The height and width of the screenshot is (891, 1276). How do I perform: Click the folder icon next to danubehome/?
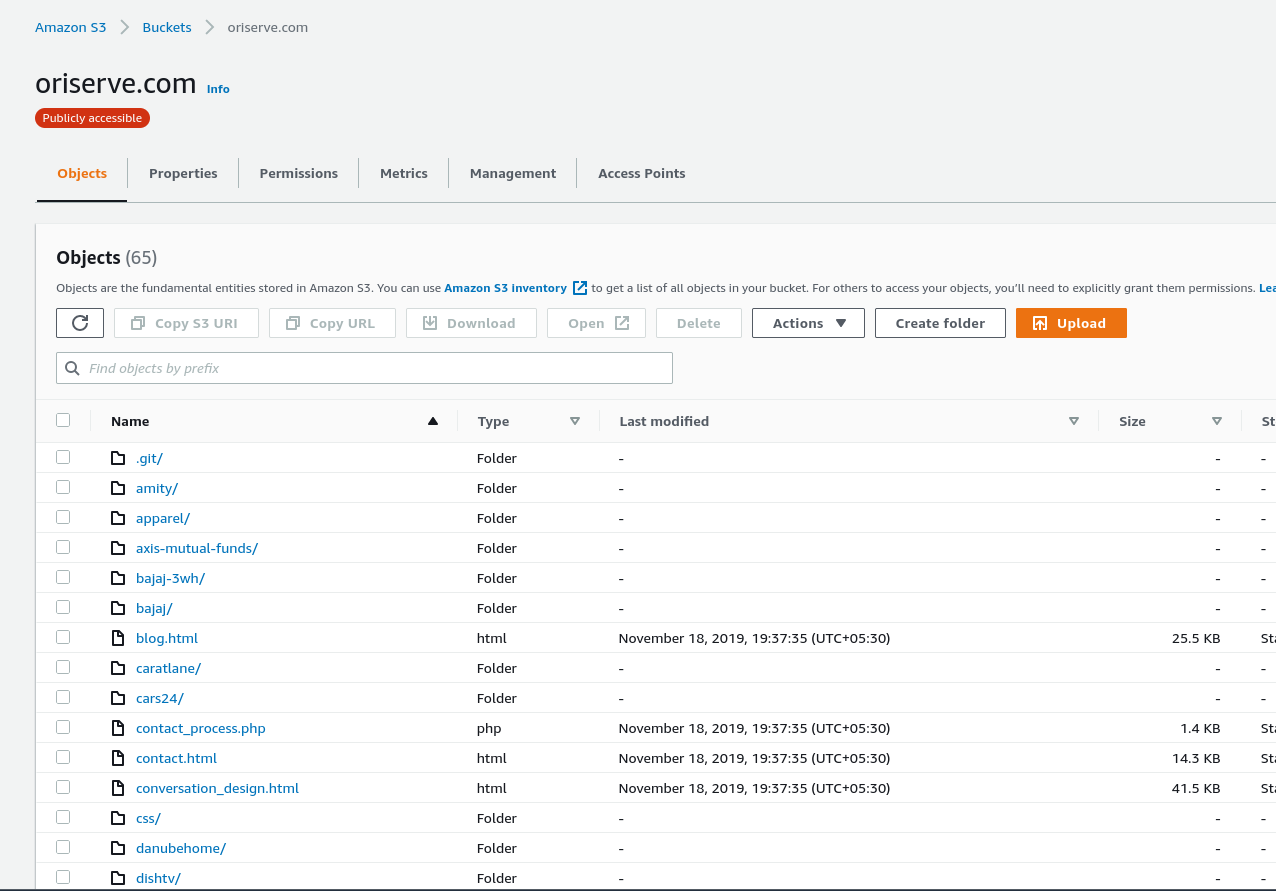point(118,848)
